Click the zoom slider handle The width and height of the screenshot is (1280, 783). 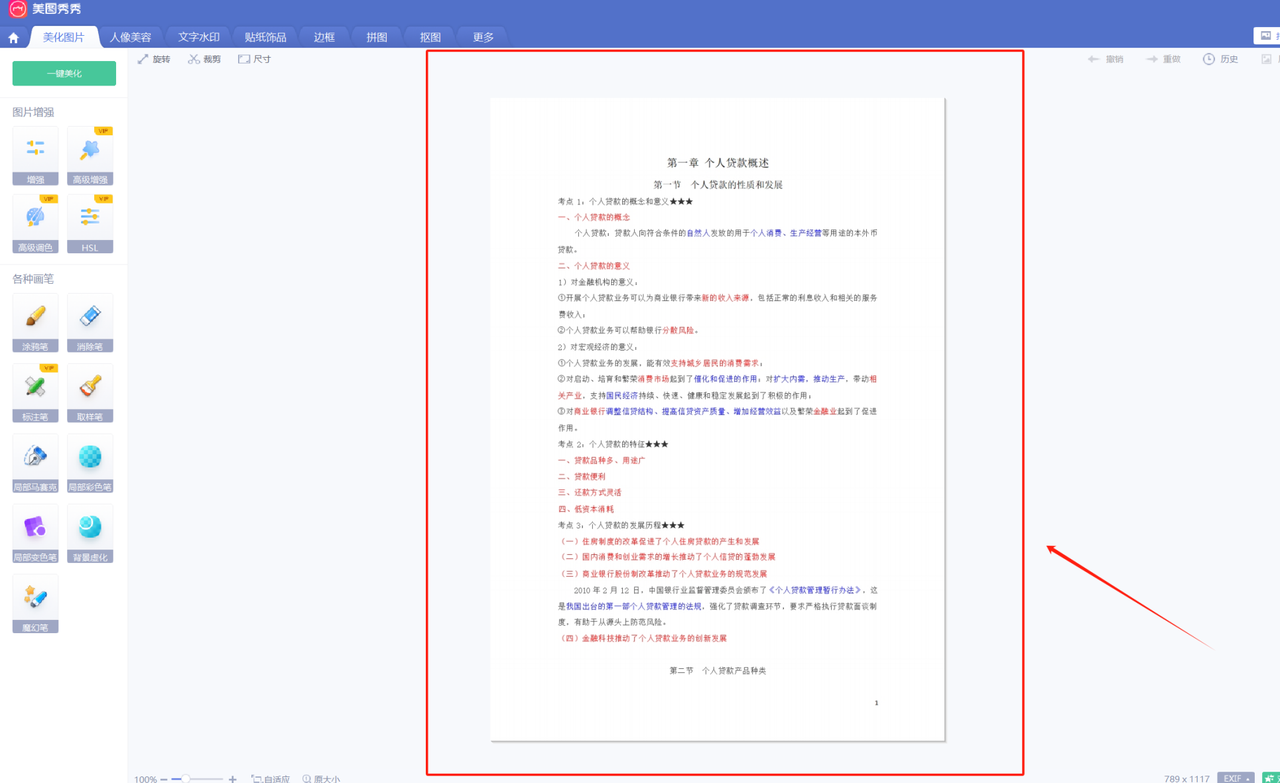coord(185,778)
